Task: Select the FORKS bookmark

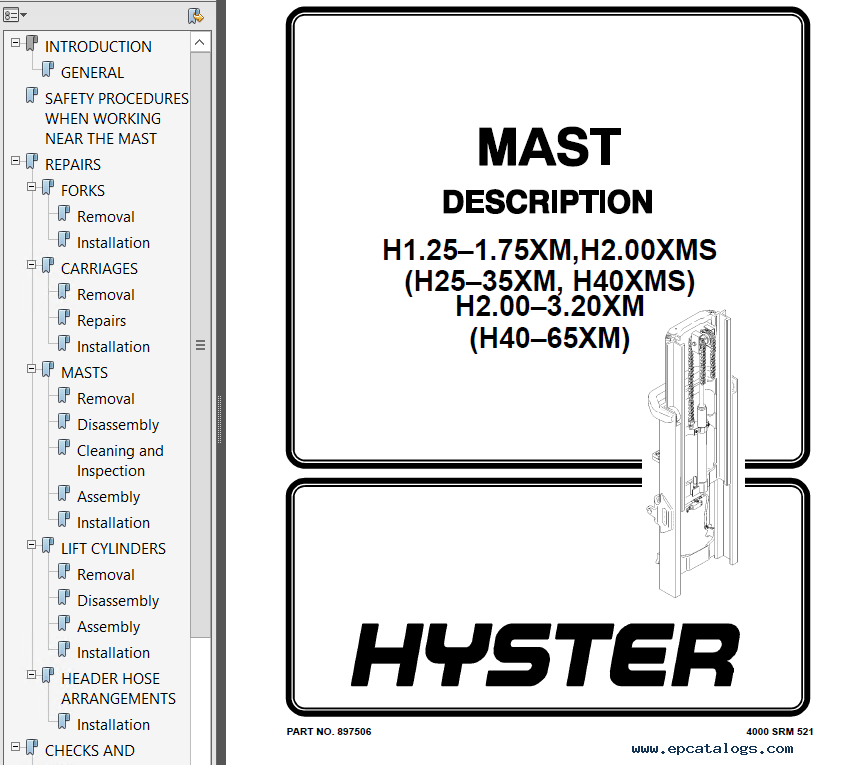Action: click(x=83, y=191)
